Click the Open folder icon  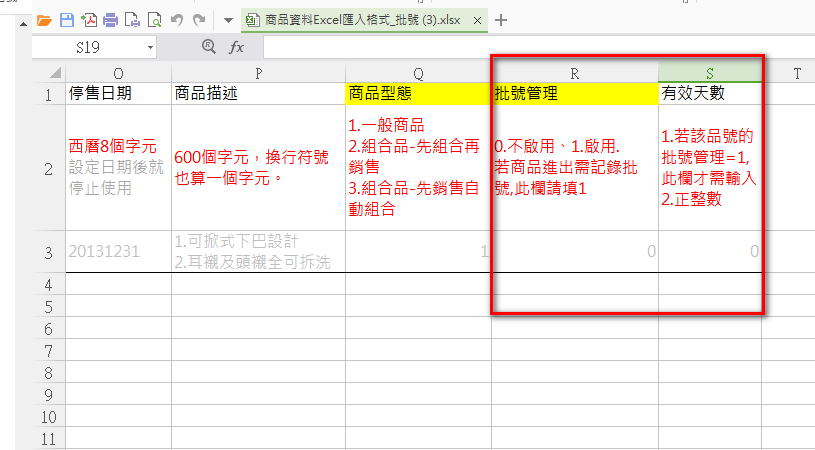pos(45,21)
